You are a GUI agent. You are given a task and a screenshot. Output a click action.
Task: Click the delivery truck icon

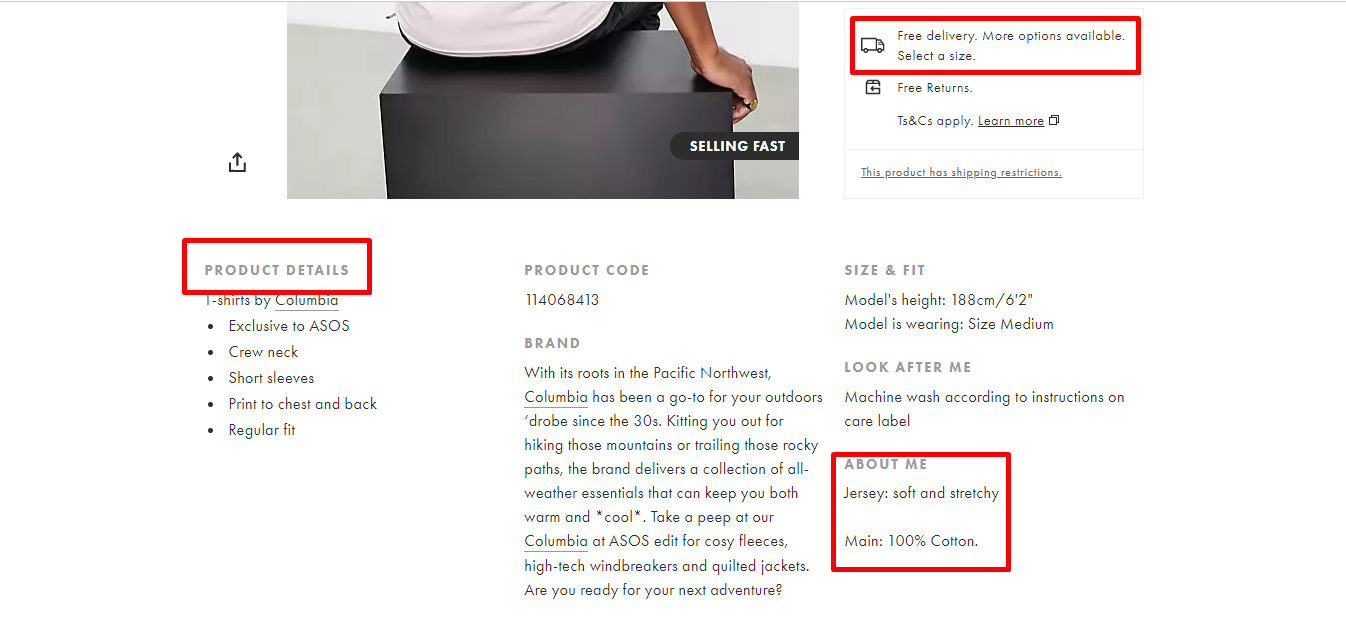coord(873,45)
